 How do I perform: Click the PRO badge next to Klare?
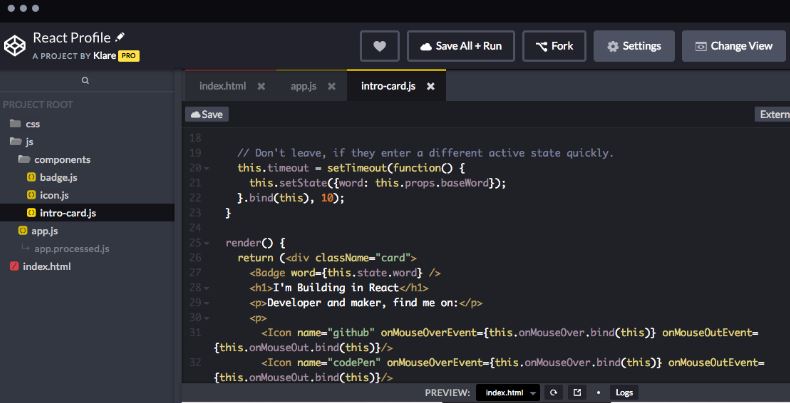point(128,56)
